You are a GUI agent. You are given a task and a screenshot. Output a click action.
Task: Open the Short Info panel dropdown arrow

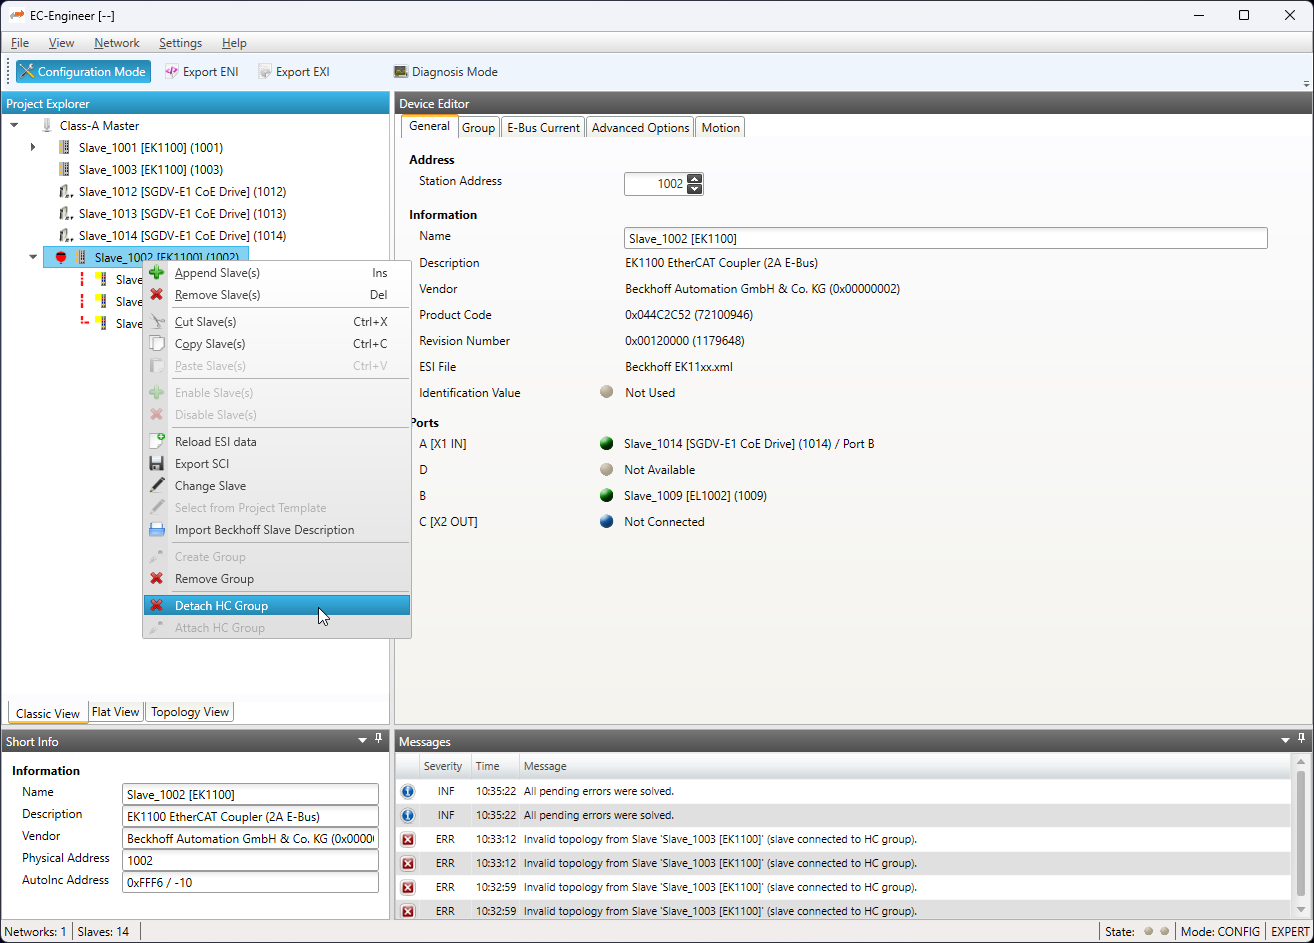click(x=362, y=741)
